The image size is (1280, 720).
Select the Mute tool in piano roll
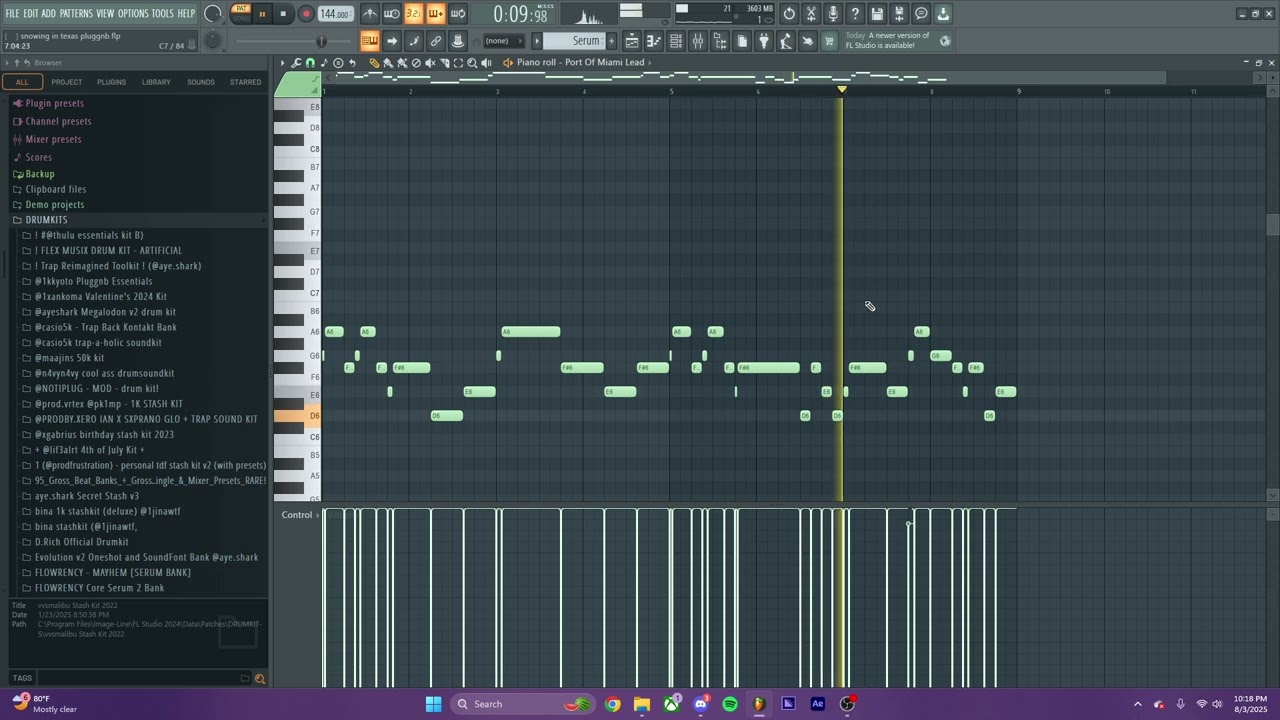click(430, 63)
